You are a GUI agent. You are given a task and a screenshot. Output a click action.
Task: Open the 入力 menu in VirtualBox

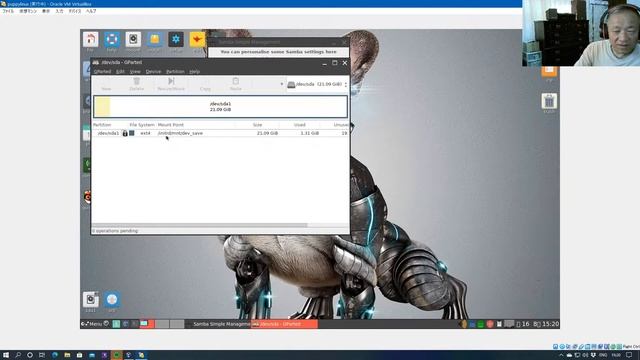coord(59,11)
